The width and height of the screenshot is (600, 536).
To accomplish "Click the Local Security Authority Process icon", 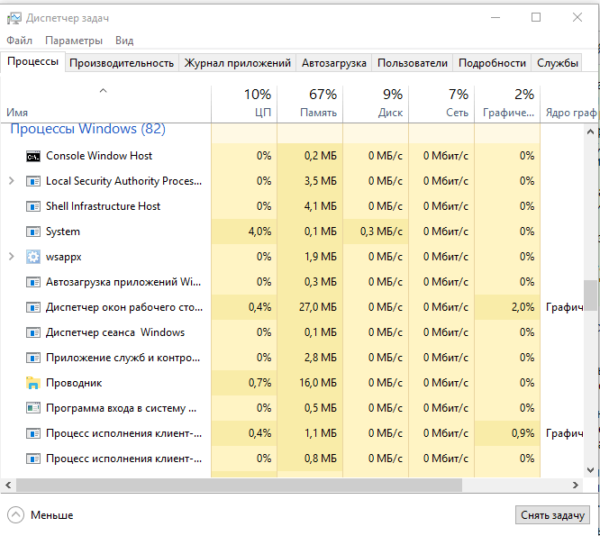I will (x=33, y=181).
